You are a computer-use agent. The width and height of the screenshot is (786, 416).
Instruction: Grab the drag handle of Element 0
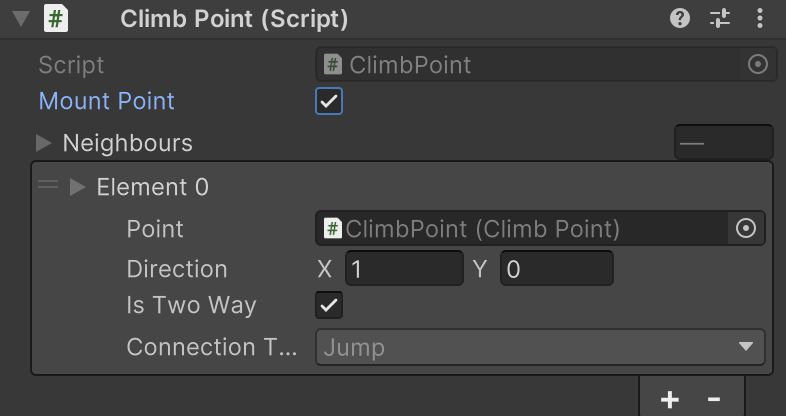coord(47,186)
